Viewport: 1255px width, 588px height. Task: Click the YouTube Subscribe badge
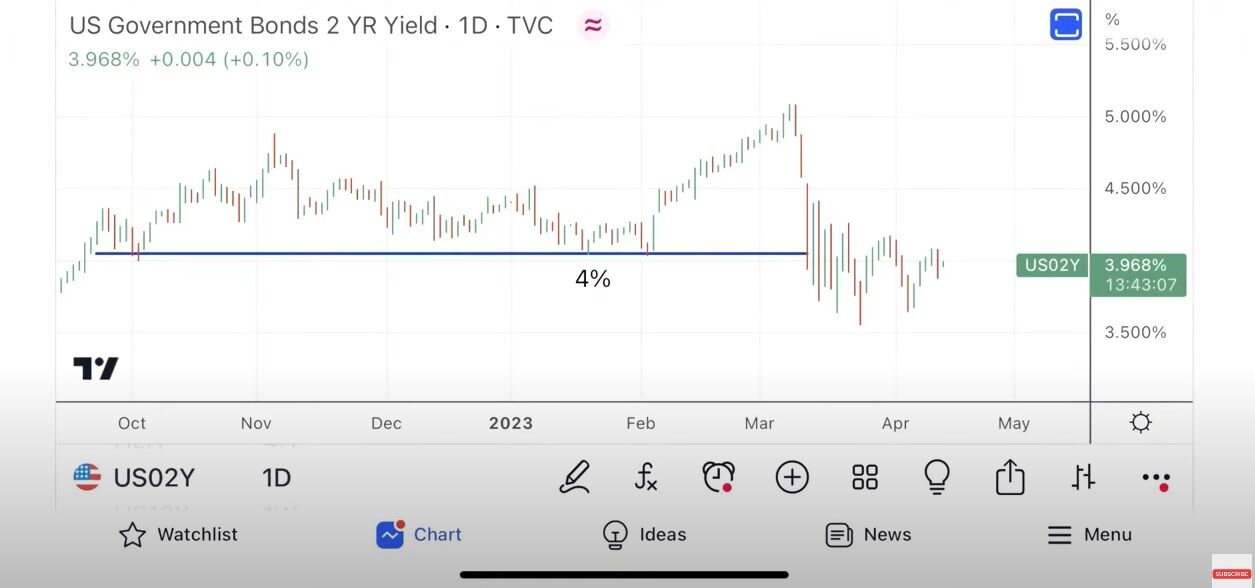(1231, 573)
